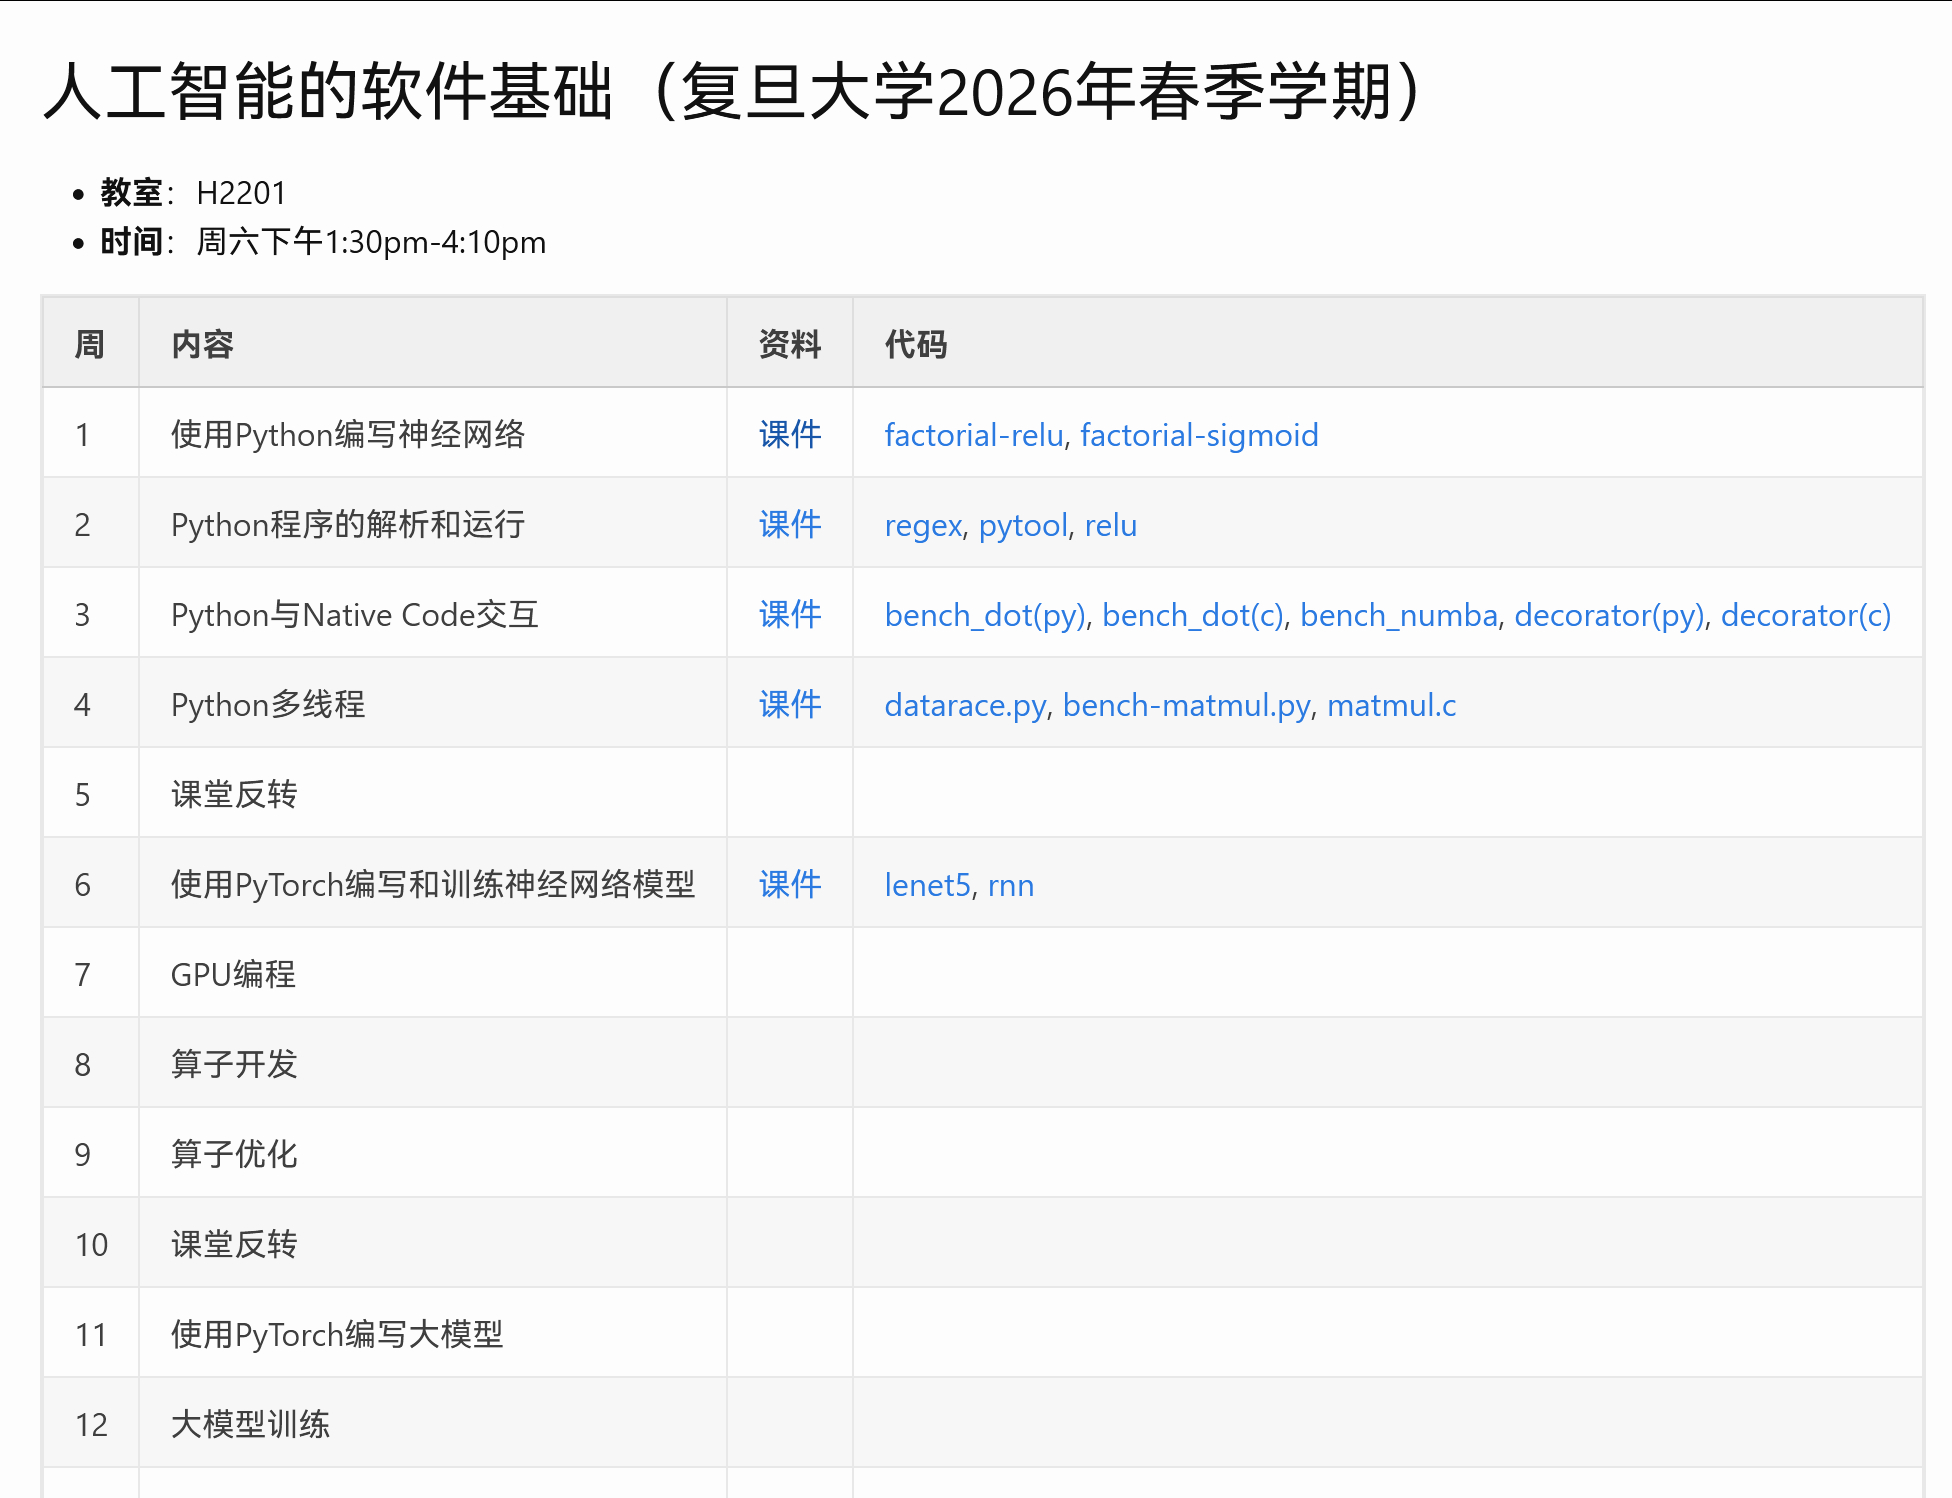Open the 课件 link for week 6

coord(788,884)
